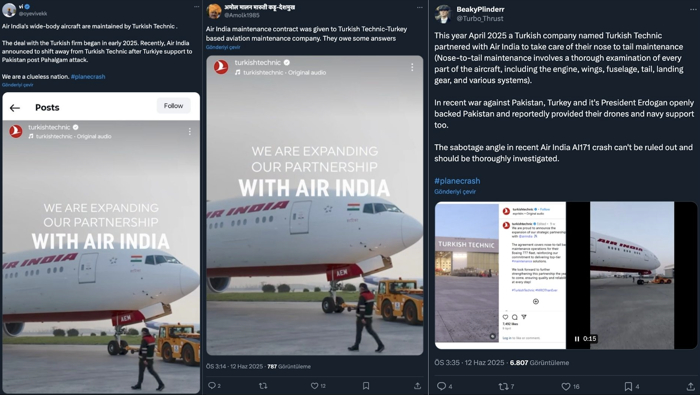Image resolution: width=700 pixels, height=395 pixels.
Task: Open more options on BeakyPlinderr's tweet
Action: (692, 9)
